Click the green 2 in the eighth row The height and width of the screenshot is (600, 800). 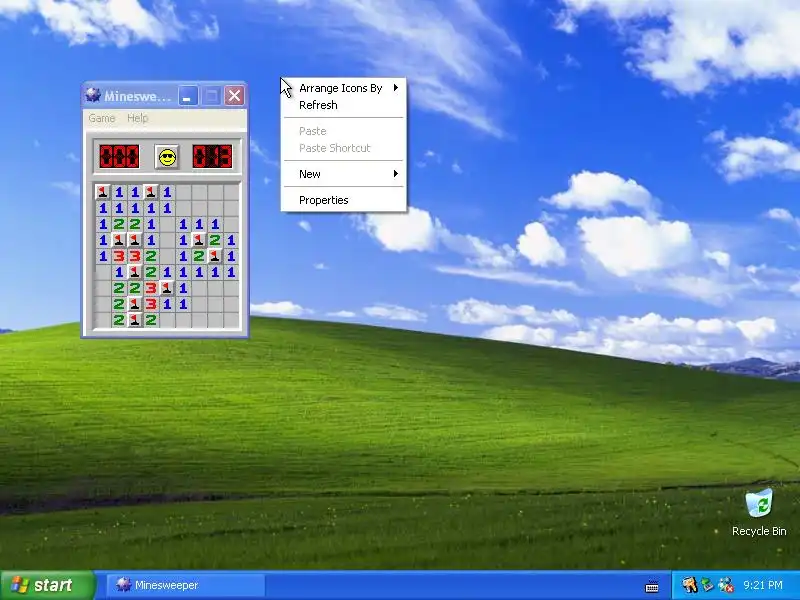[119, 304]
